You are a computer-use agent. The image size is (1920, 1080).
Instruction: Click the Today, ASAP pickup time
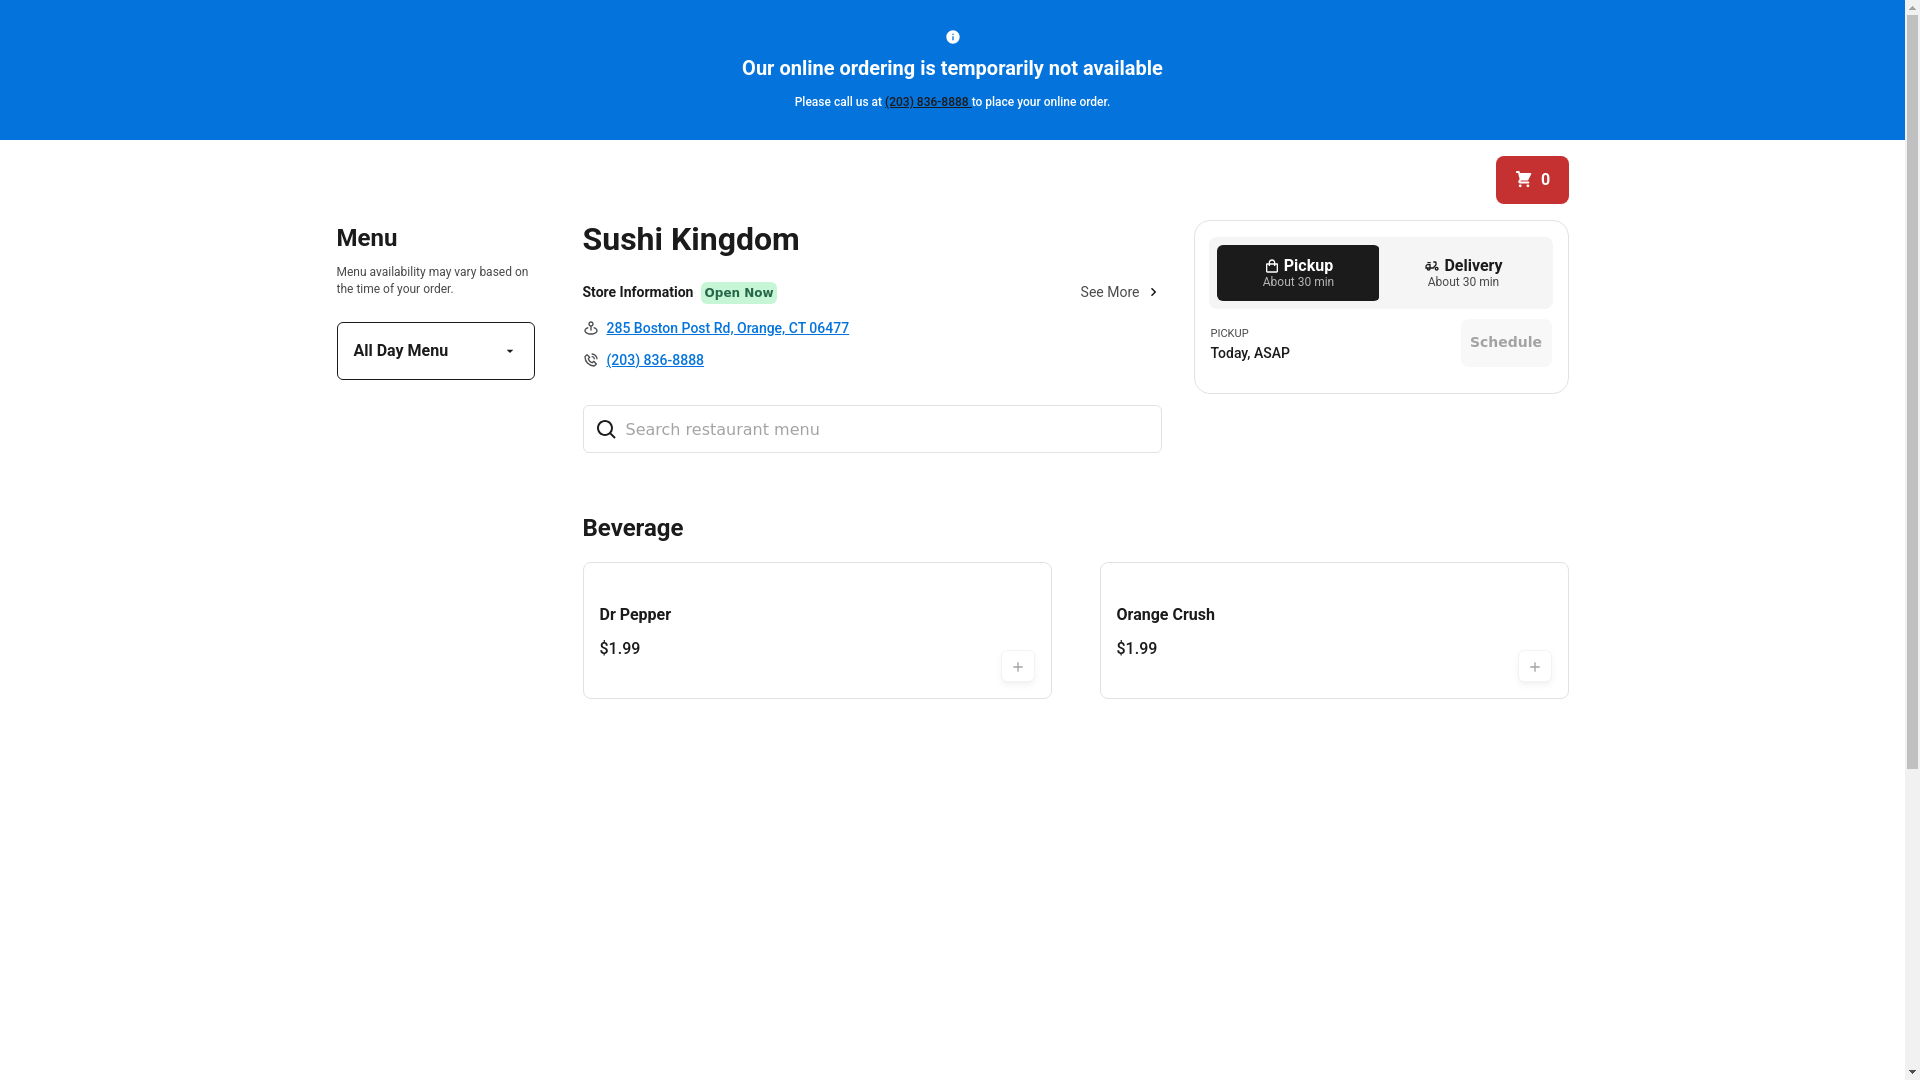(1249, 353)
